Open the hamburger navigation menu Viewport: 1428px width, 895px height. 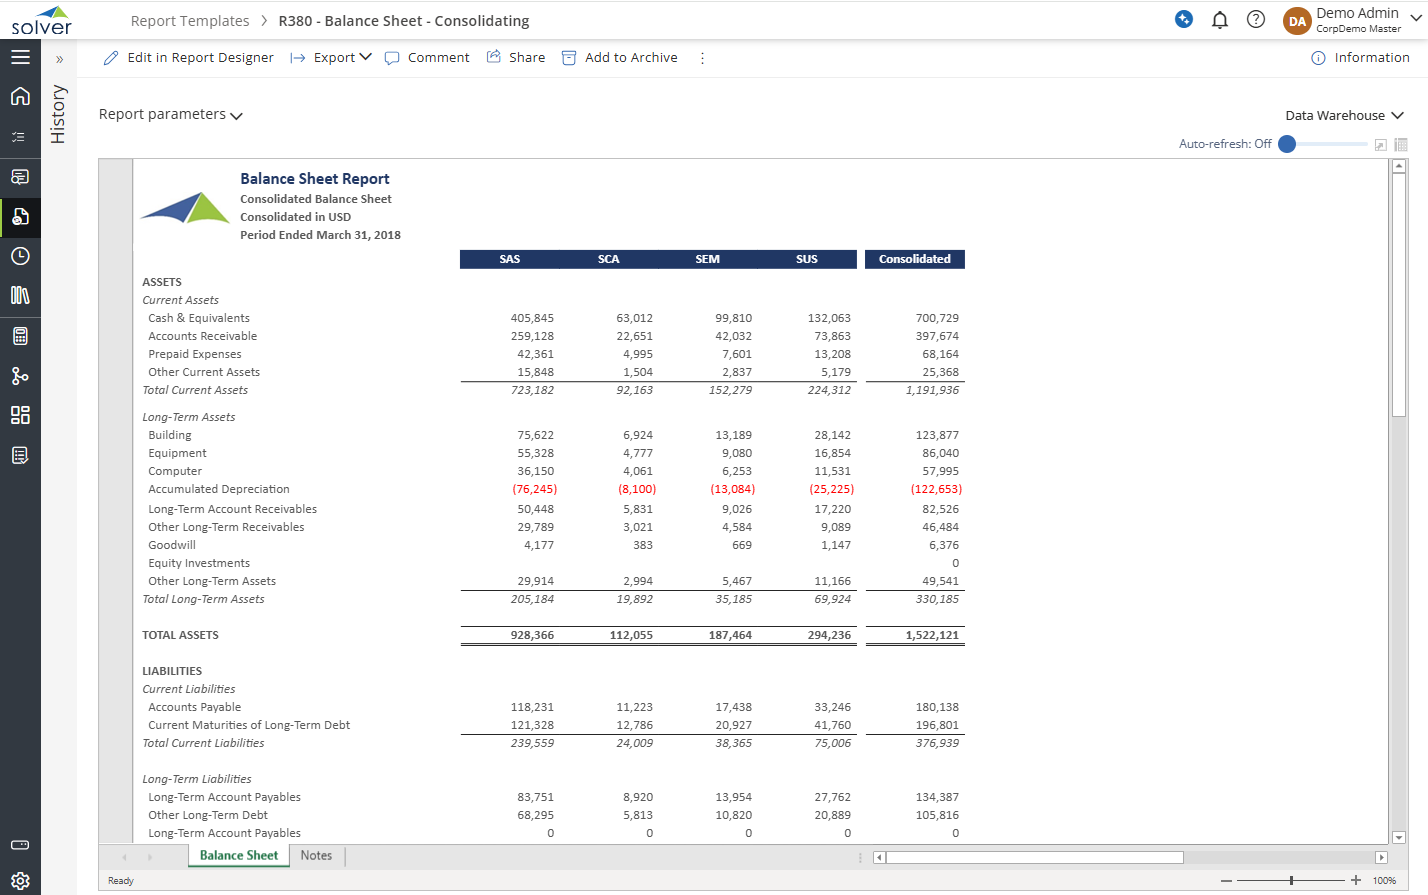pyautogui.click(x=20, y=57)
